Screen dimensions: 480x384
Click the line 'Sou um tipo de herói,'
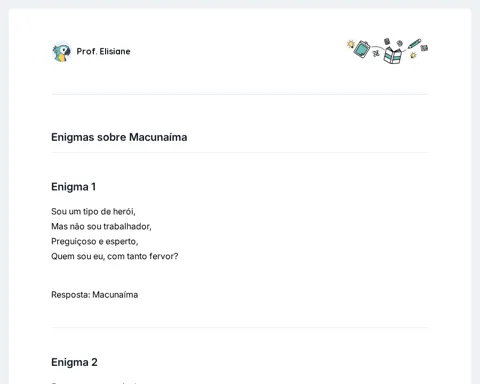pyautogui.click(x=93, y=212)
